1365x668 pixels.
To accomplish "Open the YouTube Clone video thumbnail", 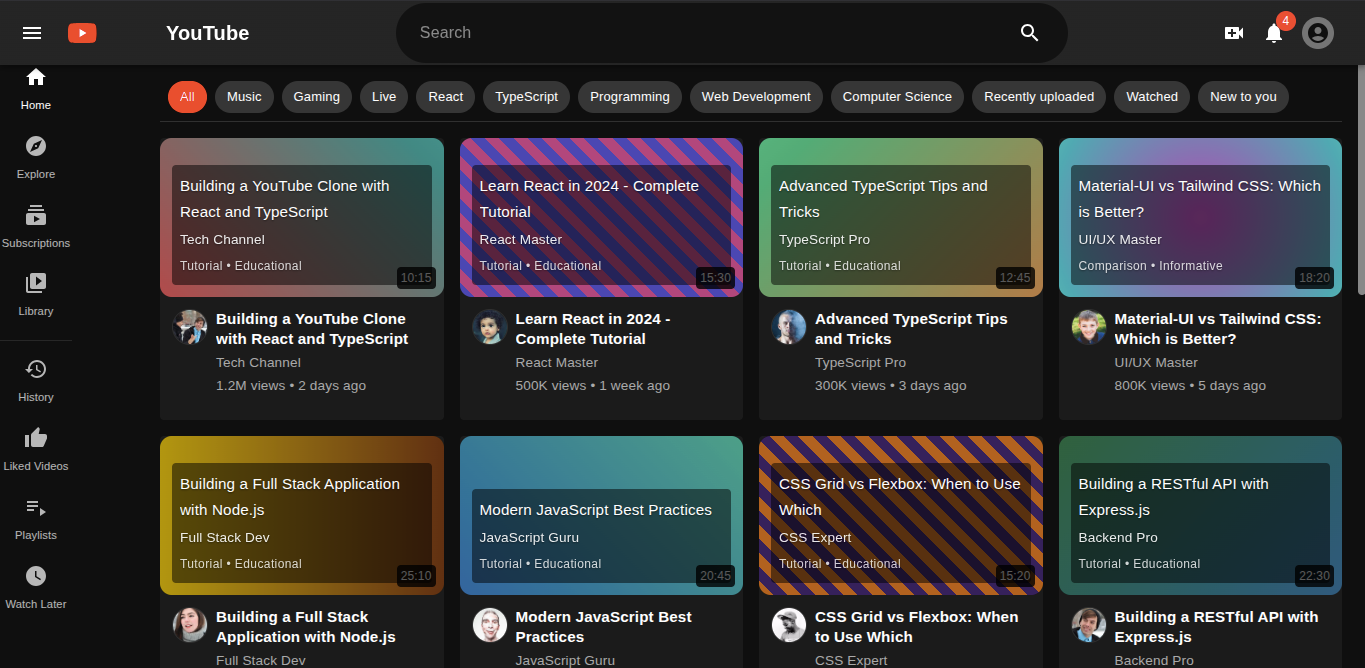I will tap(302, 217).
